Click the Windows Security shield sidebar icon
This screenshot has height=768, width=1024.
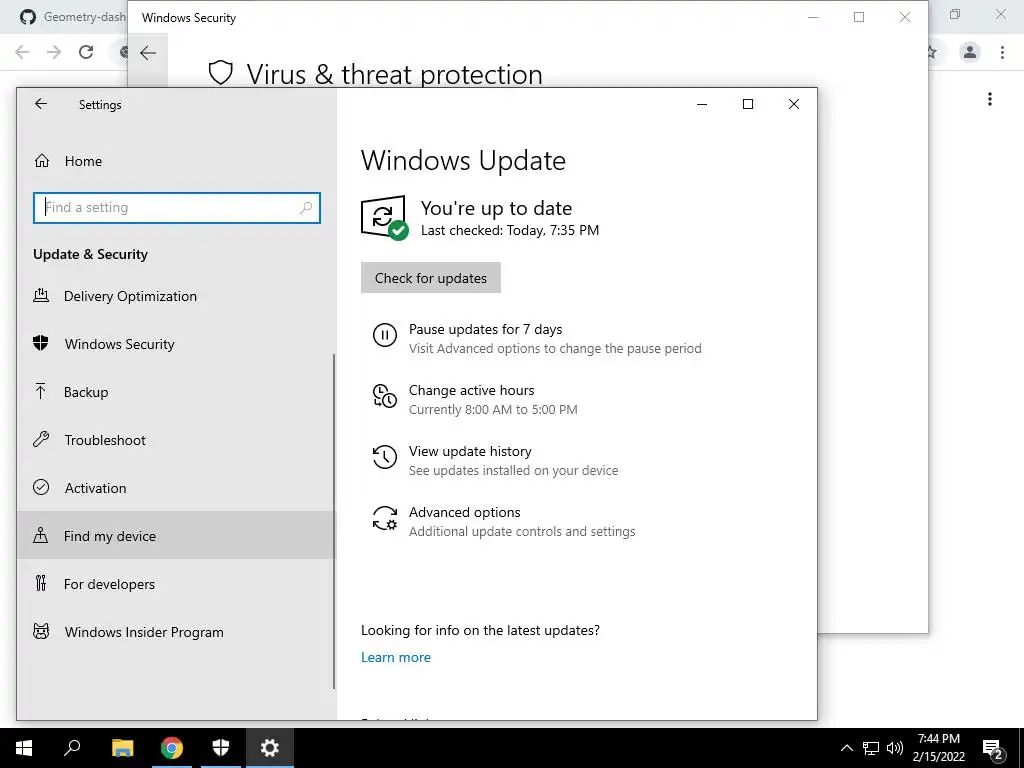[40, 344]
